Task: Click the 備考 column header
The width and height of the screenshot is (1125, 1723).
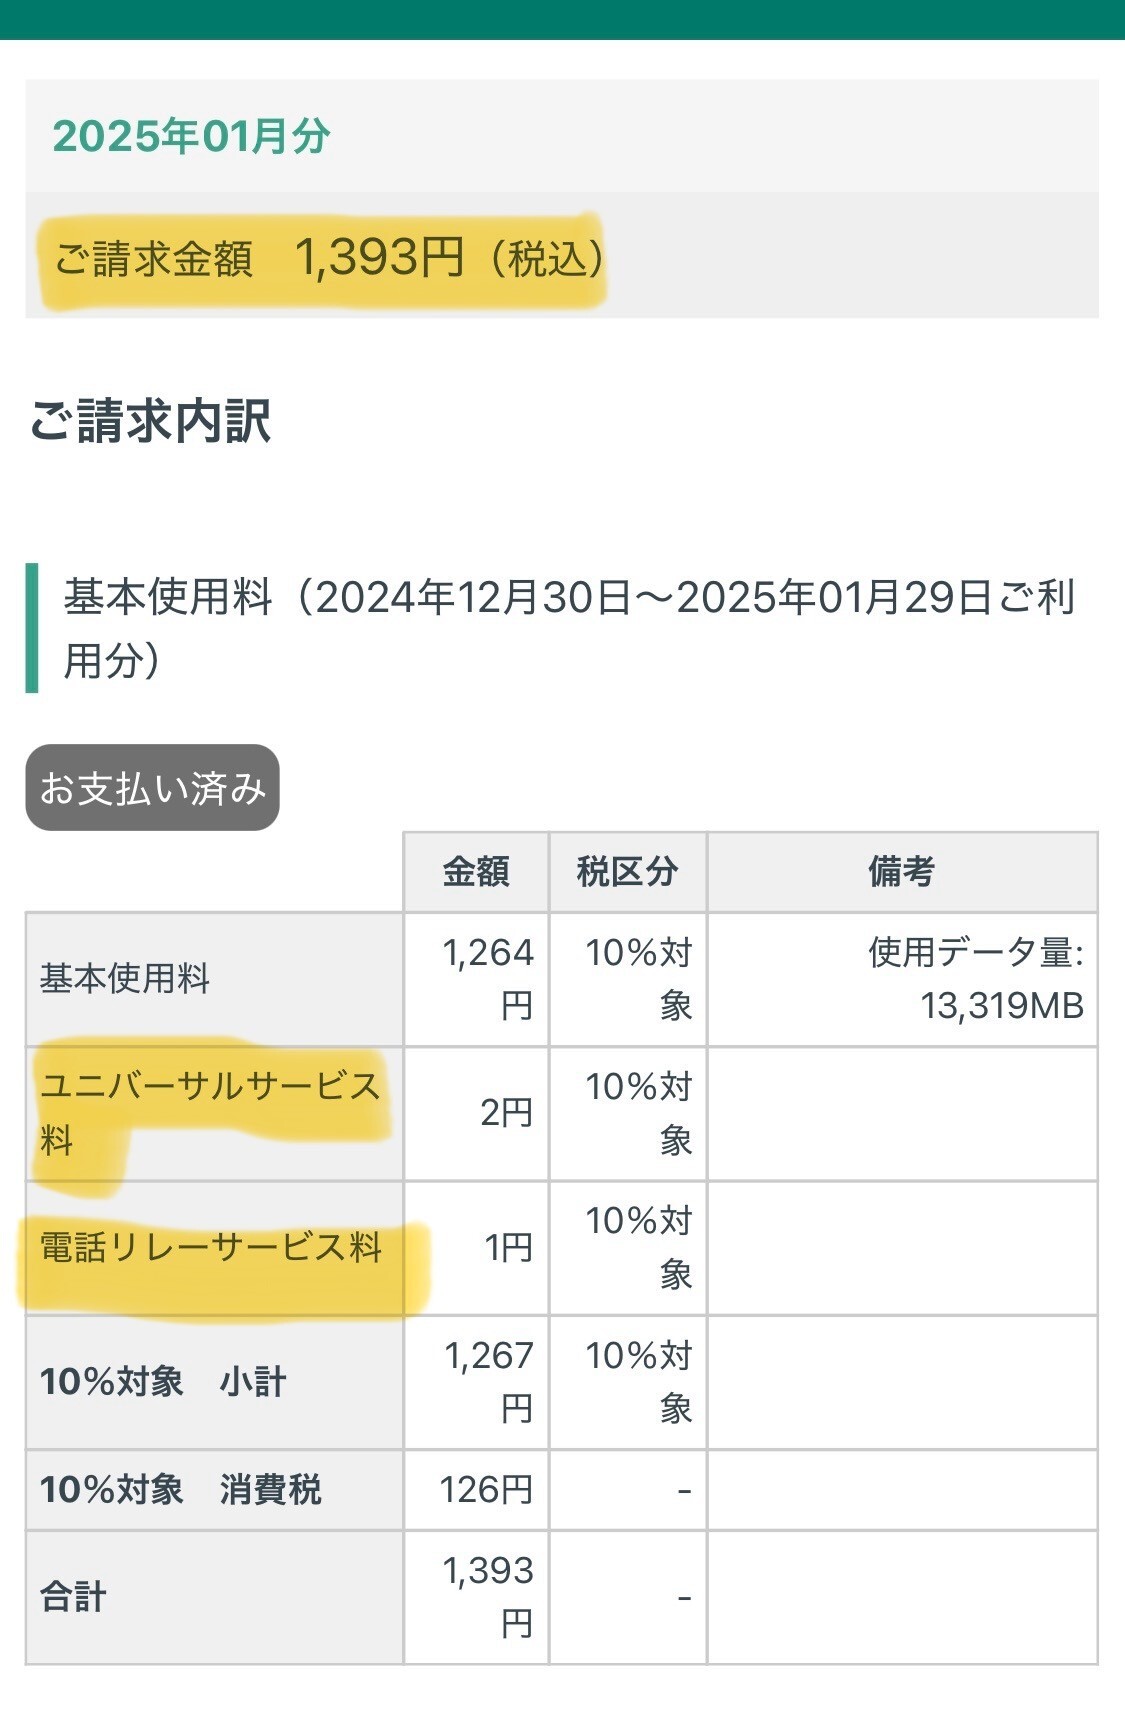Action: pyautogui.click(x=901, y=871)
